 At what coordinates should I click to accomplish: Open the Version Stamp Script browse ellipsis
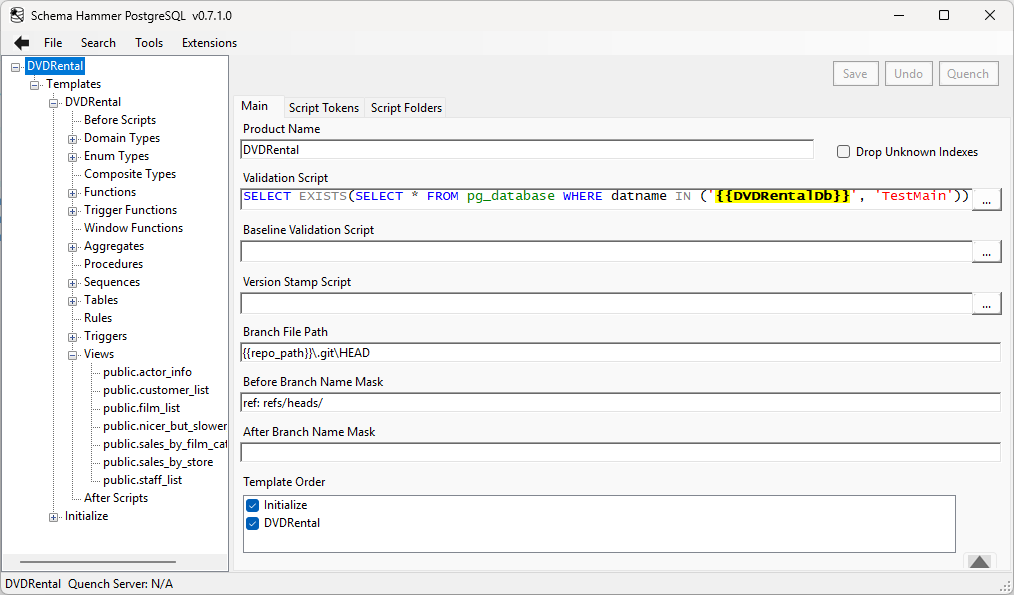986,303
